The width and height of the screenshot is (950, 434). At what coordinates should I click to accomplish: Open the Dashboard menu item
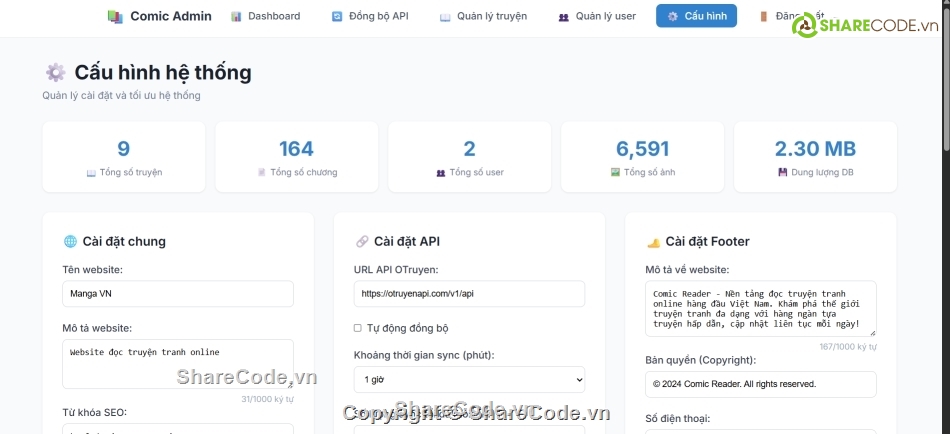[x=265, y=16]
